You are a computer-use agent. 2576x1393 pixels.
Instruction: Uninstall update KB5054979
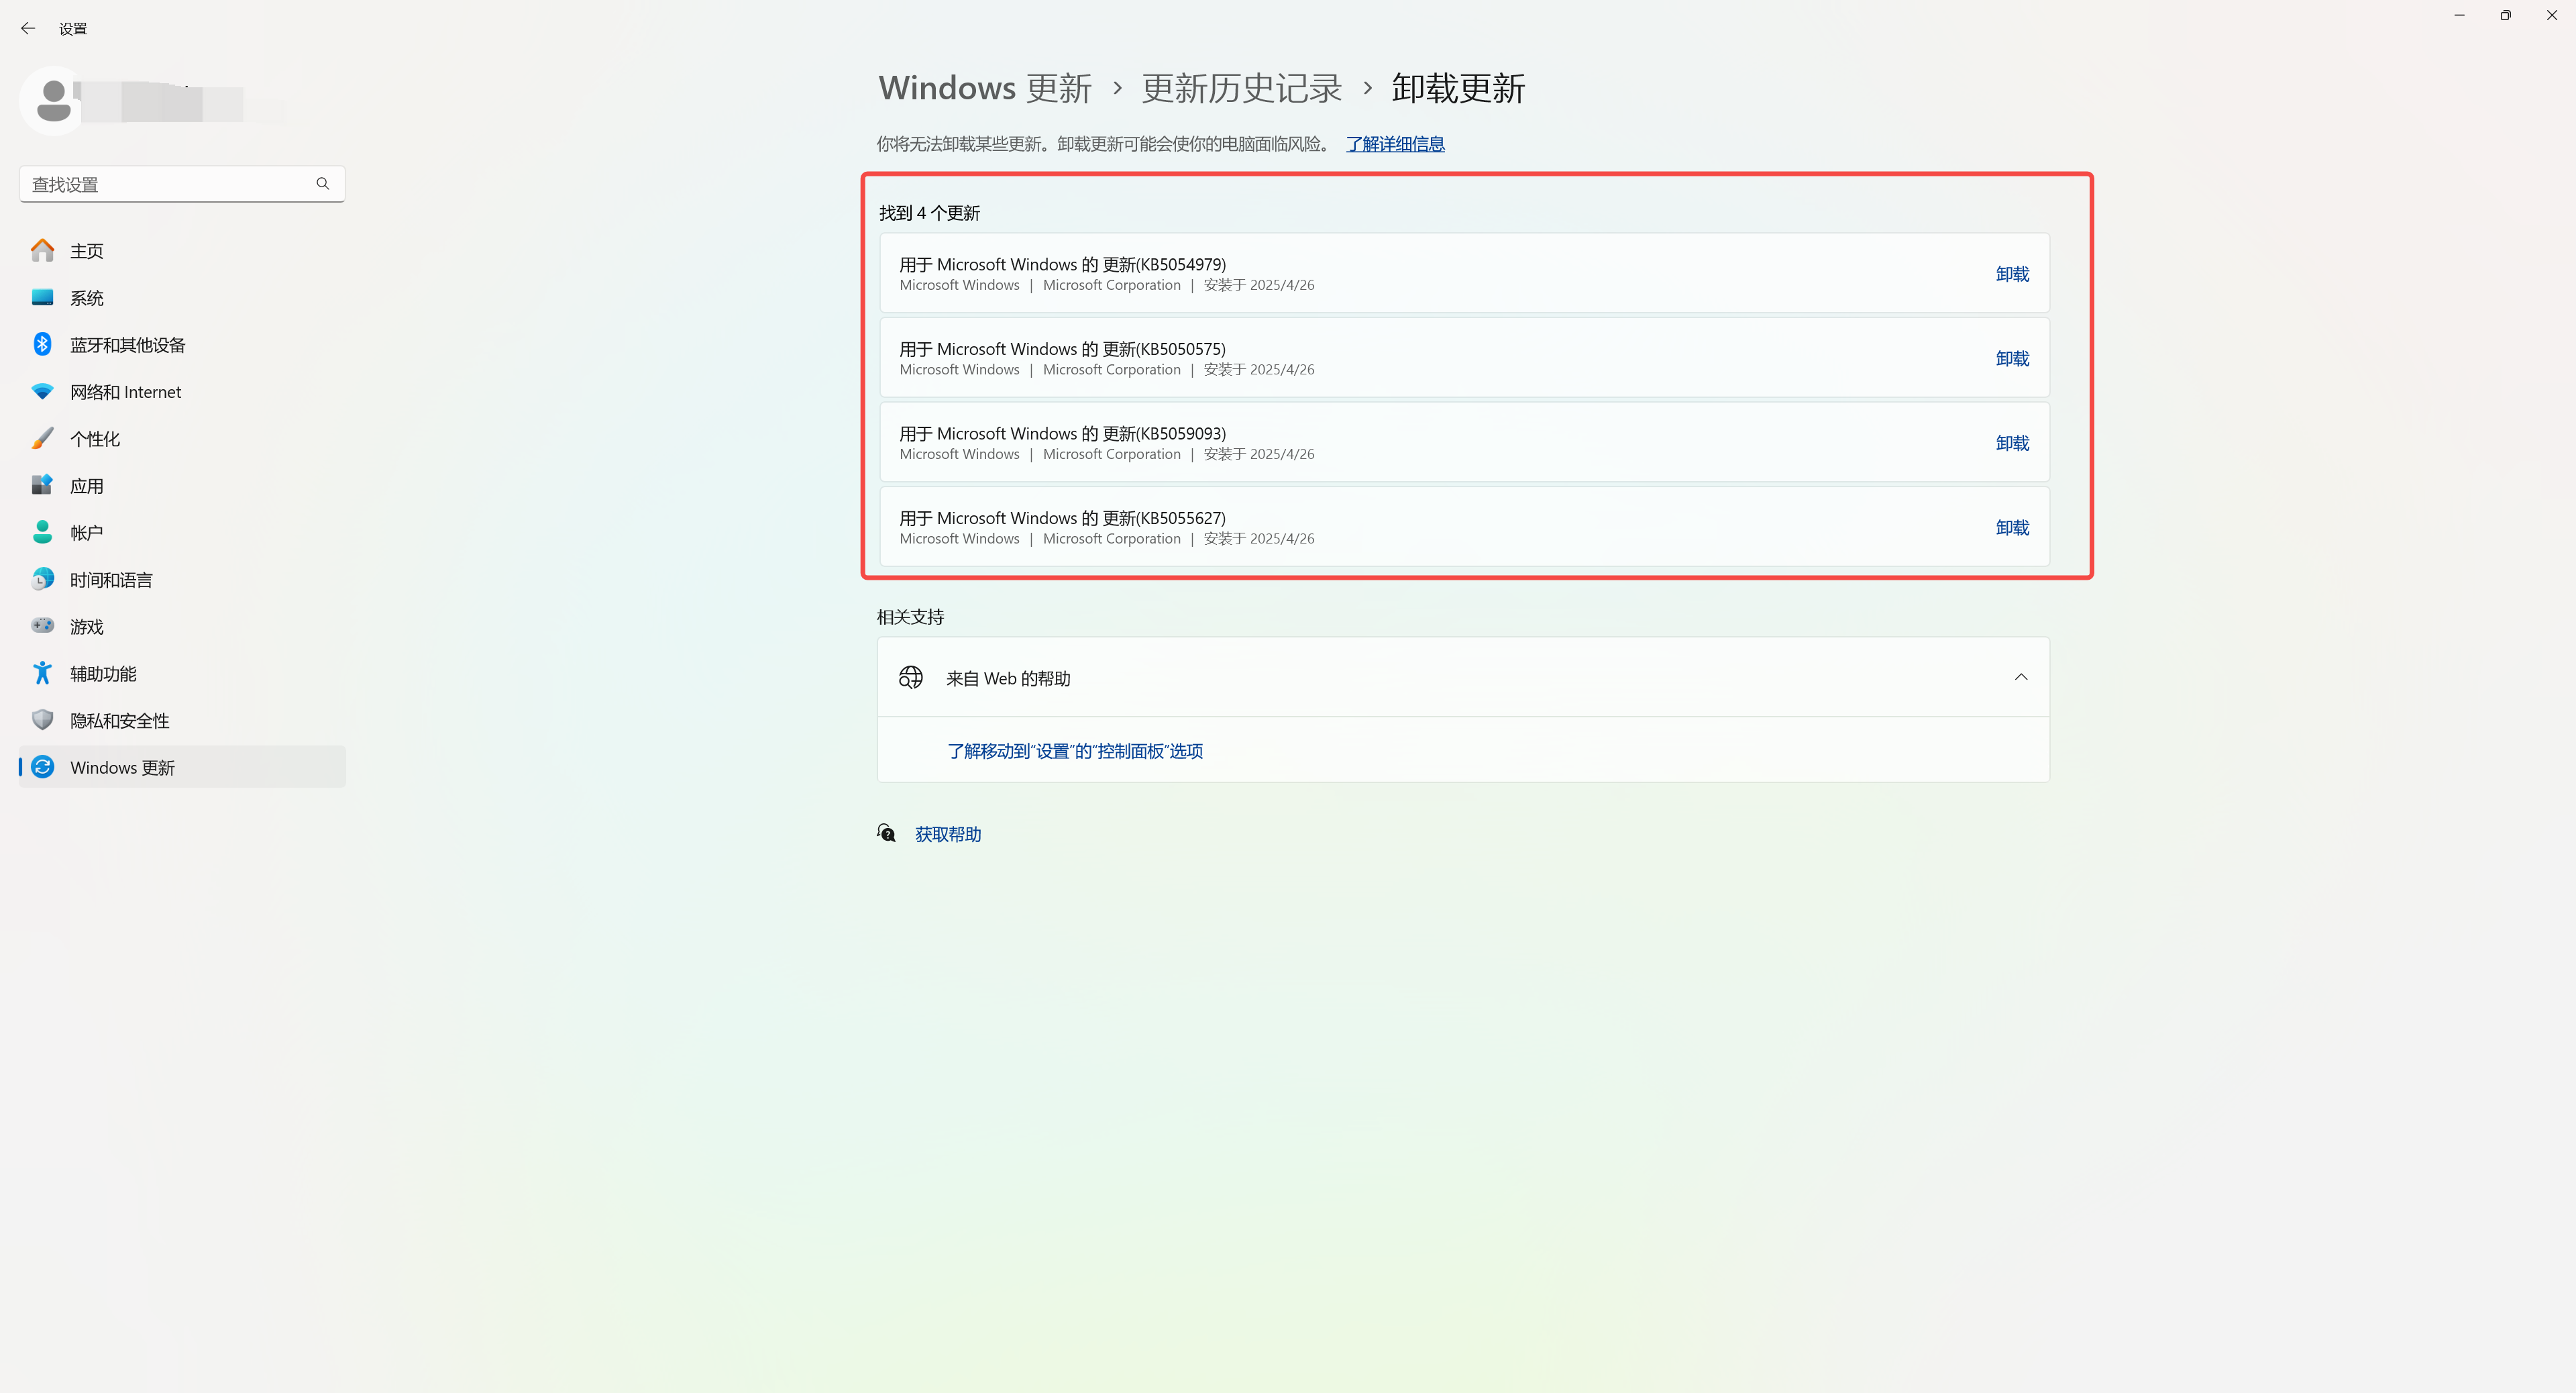2011,274
